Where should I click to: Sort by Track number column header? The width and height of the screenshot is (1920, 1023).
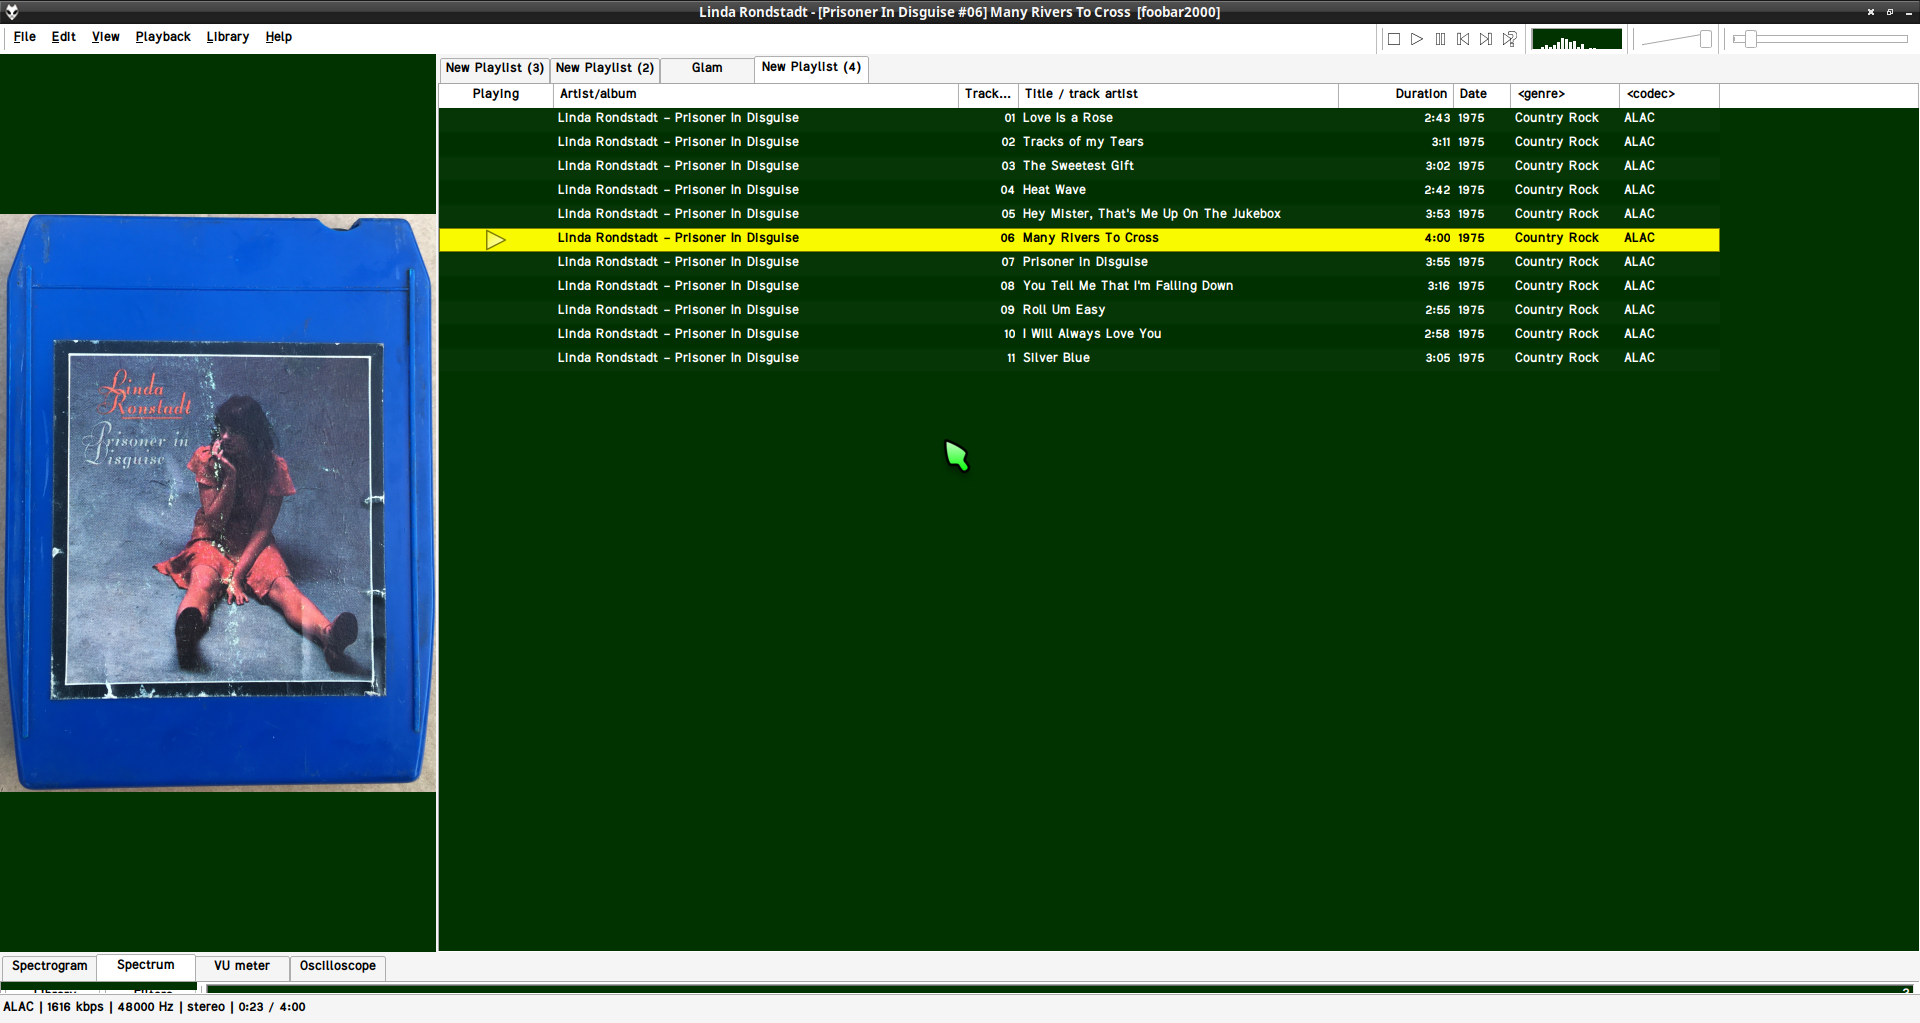click(x=988, y=94)
